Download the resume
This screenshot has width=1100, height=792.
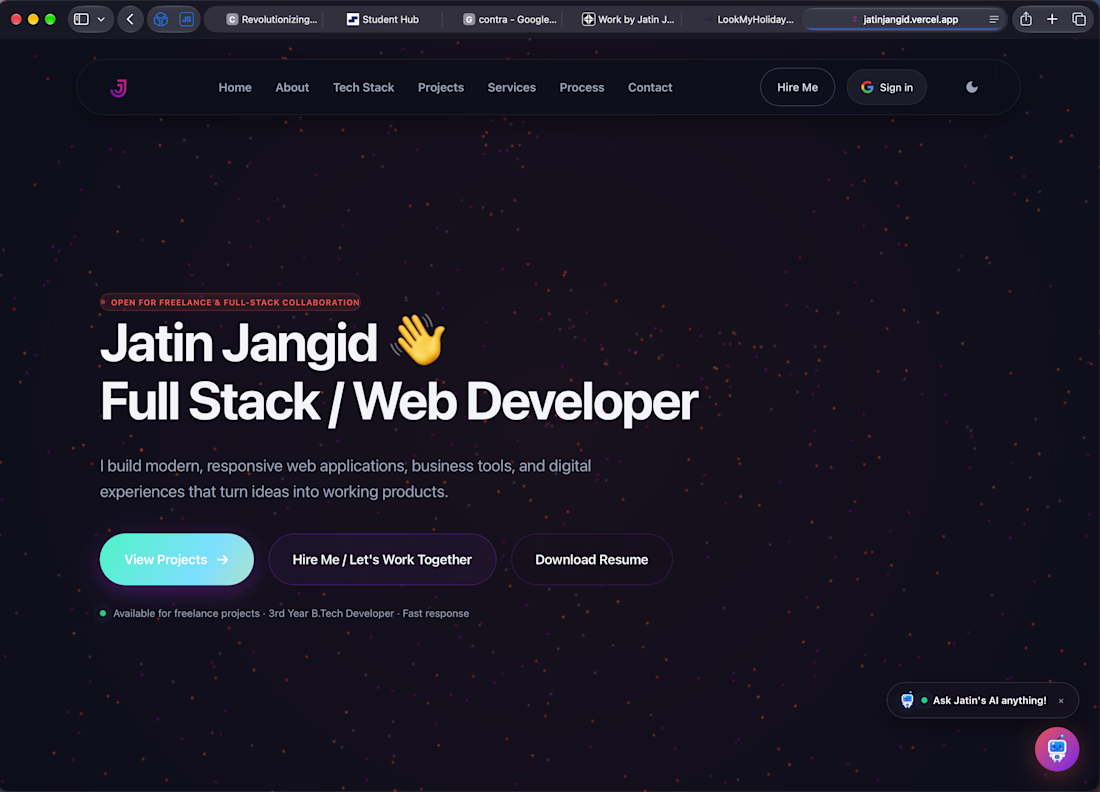click(x=591, y=559)
